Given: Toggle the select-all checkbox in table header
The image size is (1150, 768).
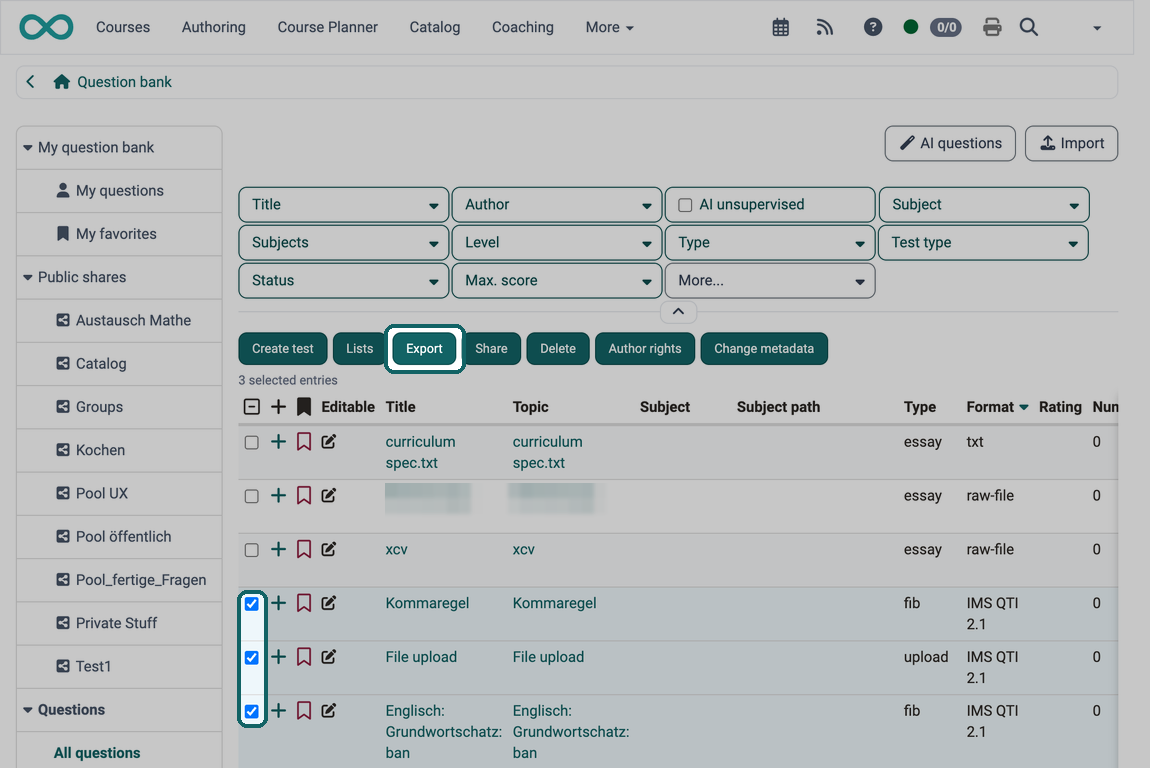Looking at the screenshot, I should [x=252, y=406].
